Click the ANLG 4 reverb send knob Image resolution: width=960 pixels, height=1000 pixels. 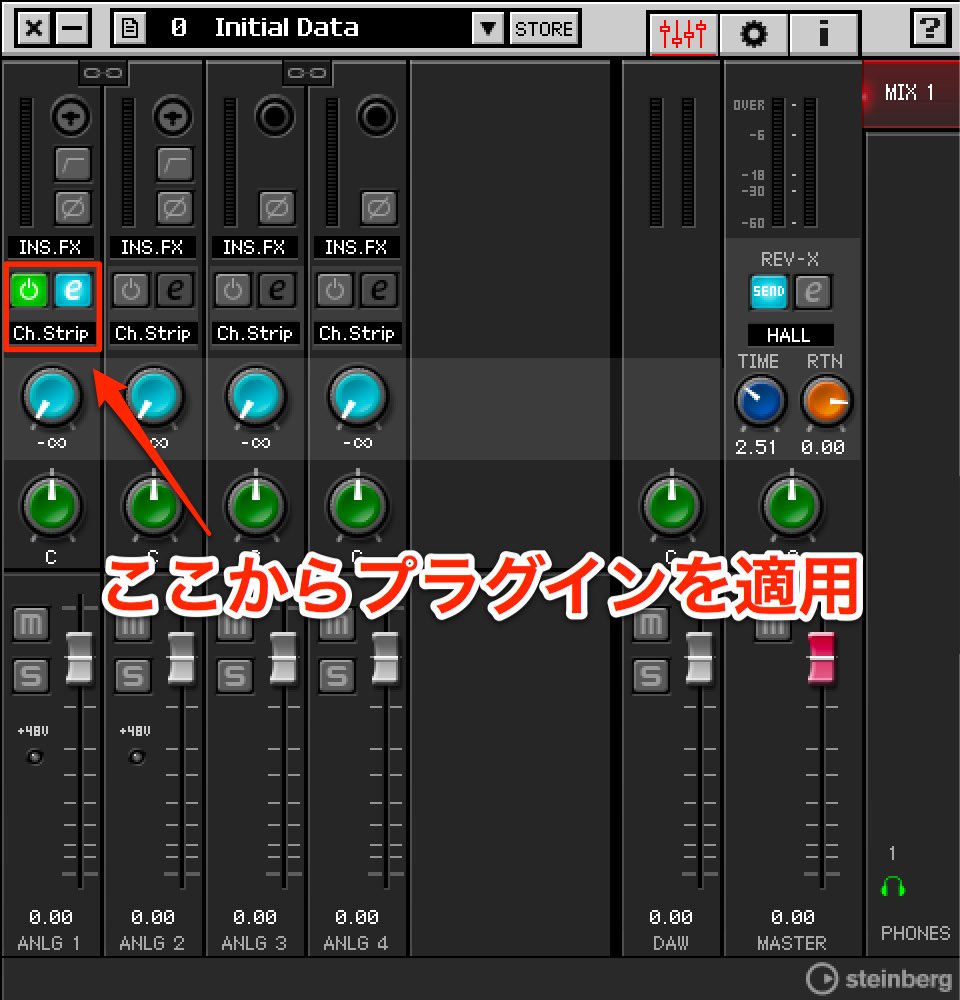(357, 397)
